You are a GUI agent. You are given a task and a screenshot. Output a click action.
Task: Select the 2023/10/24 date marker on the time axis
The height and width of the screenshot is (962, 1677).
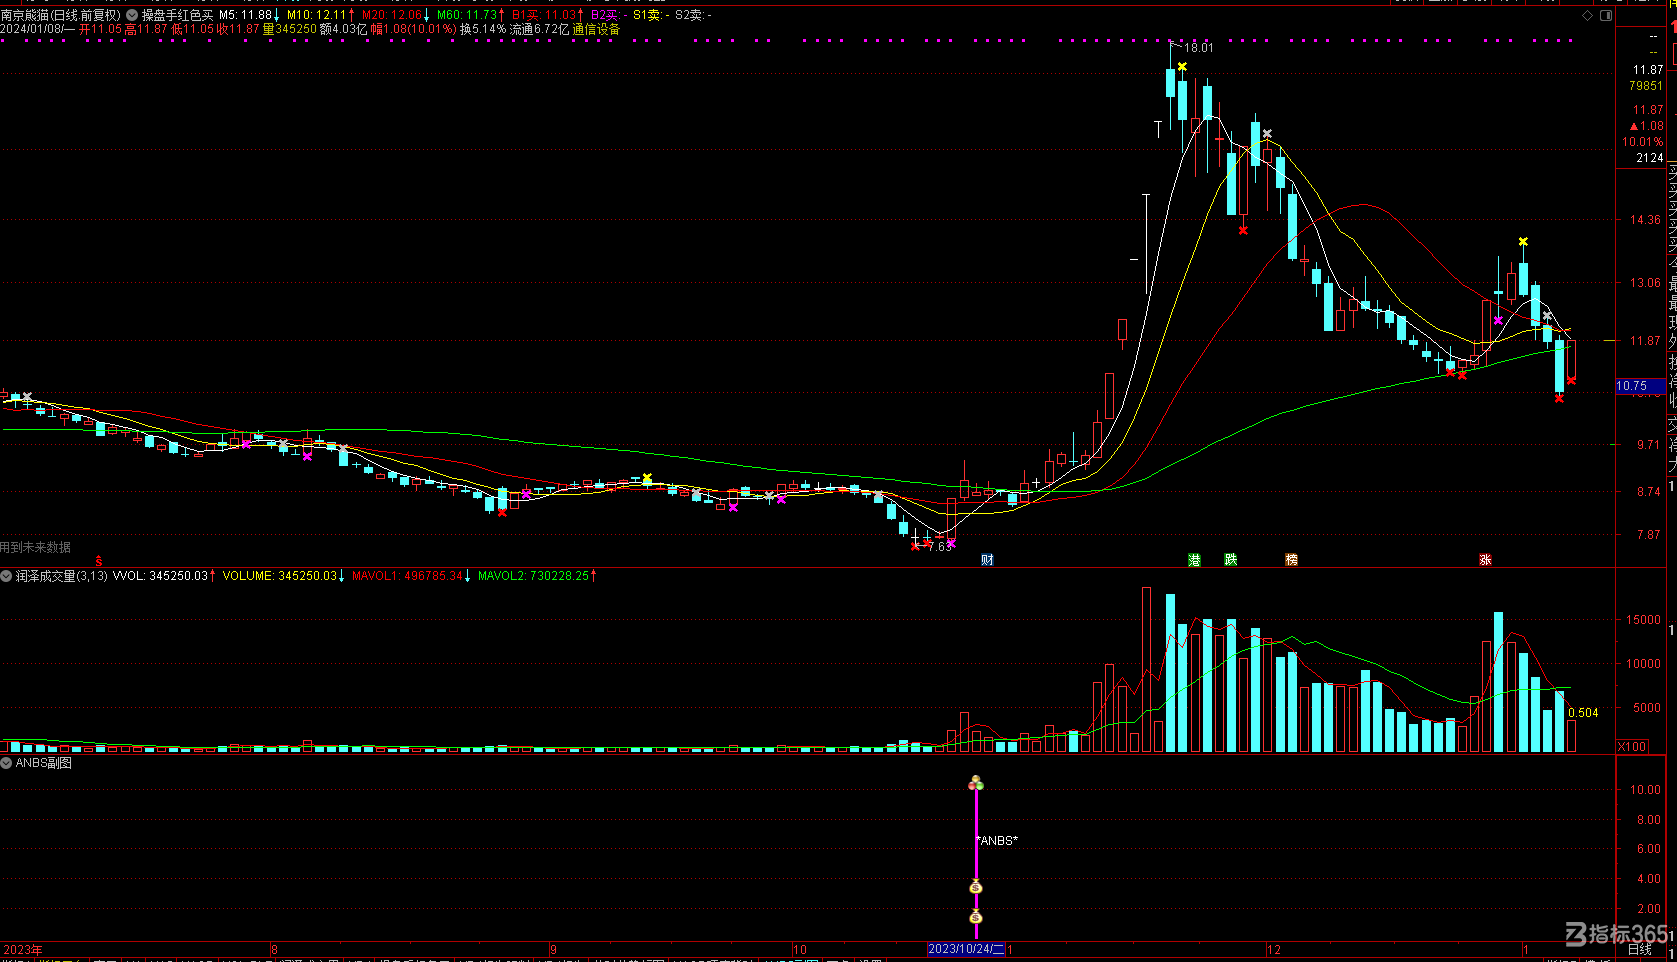(x=966, y=949)
